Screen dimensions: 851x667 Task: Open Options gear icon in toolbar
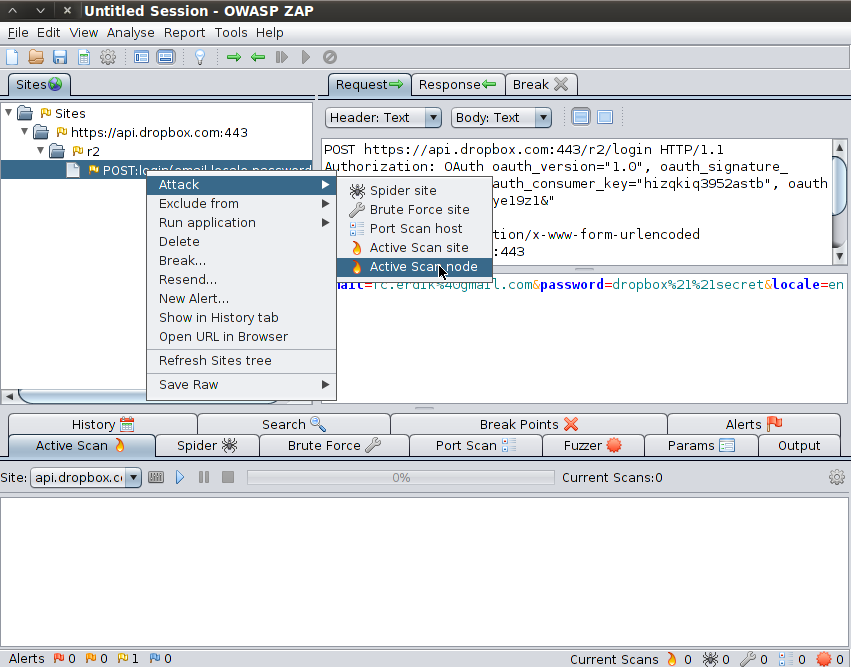point(108,57)
